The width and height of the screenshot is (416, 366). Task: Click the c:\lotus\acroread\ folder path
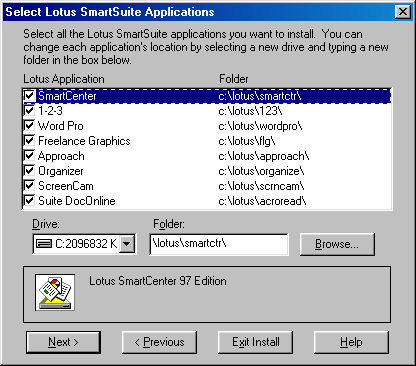tap(262, 201)
